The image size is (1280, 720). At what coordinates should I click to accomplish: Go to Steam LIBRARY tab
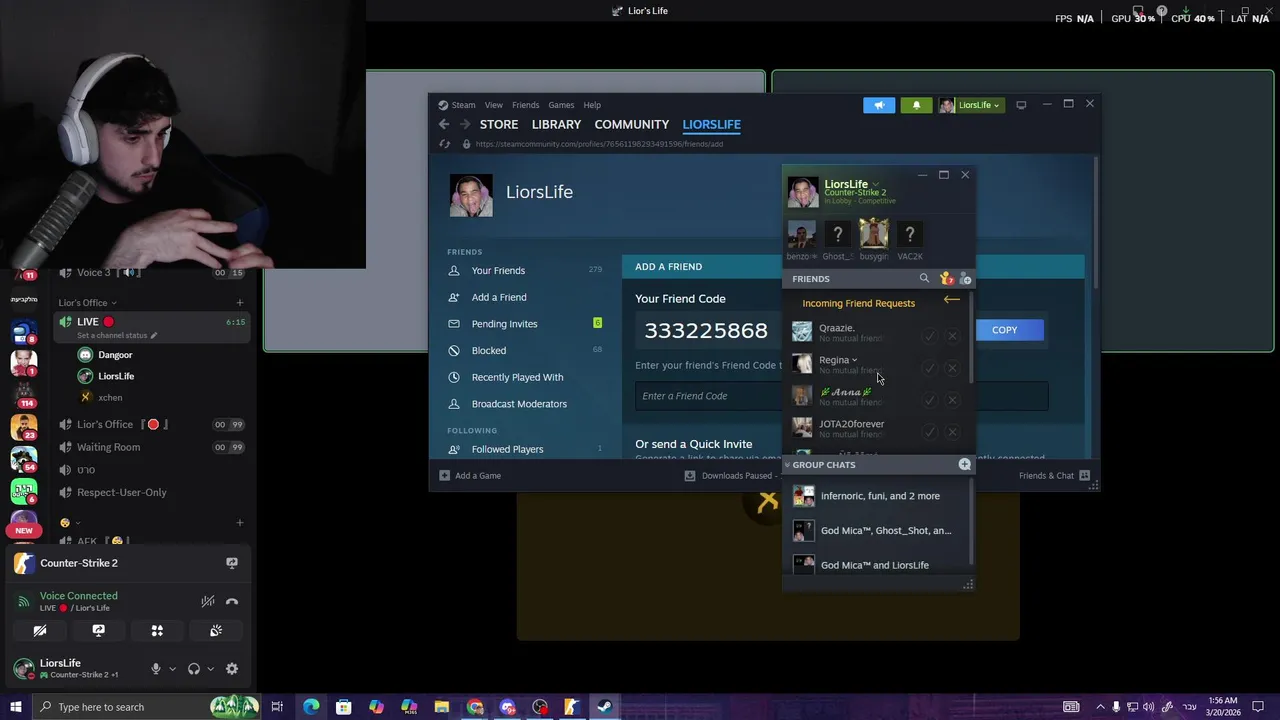[x=556, y=124]
